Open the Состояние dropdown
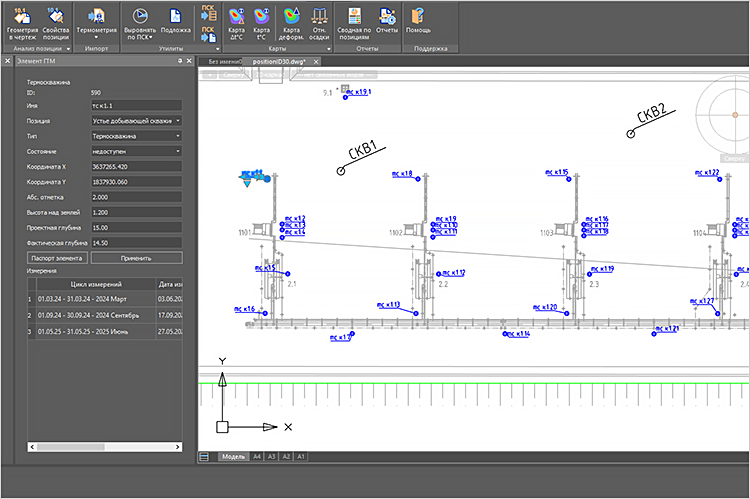The width and height of the screenshot is (750, 499). pos(136,152)
